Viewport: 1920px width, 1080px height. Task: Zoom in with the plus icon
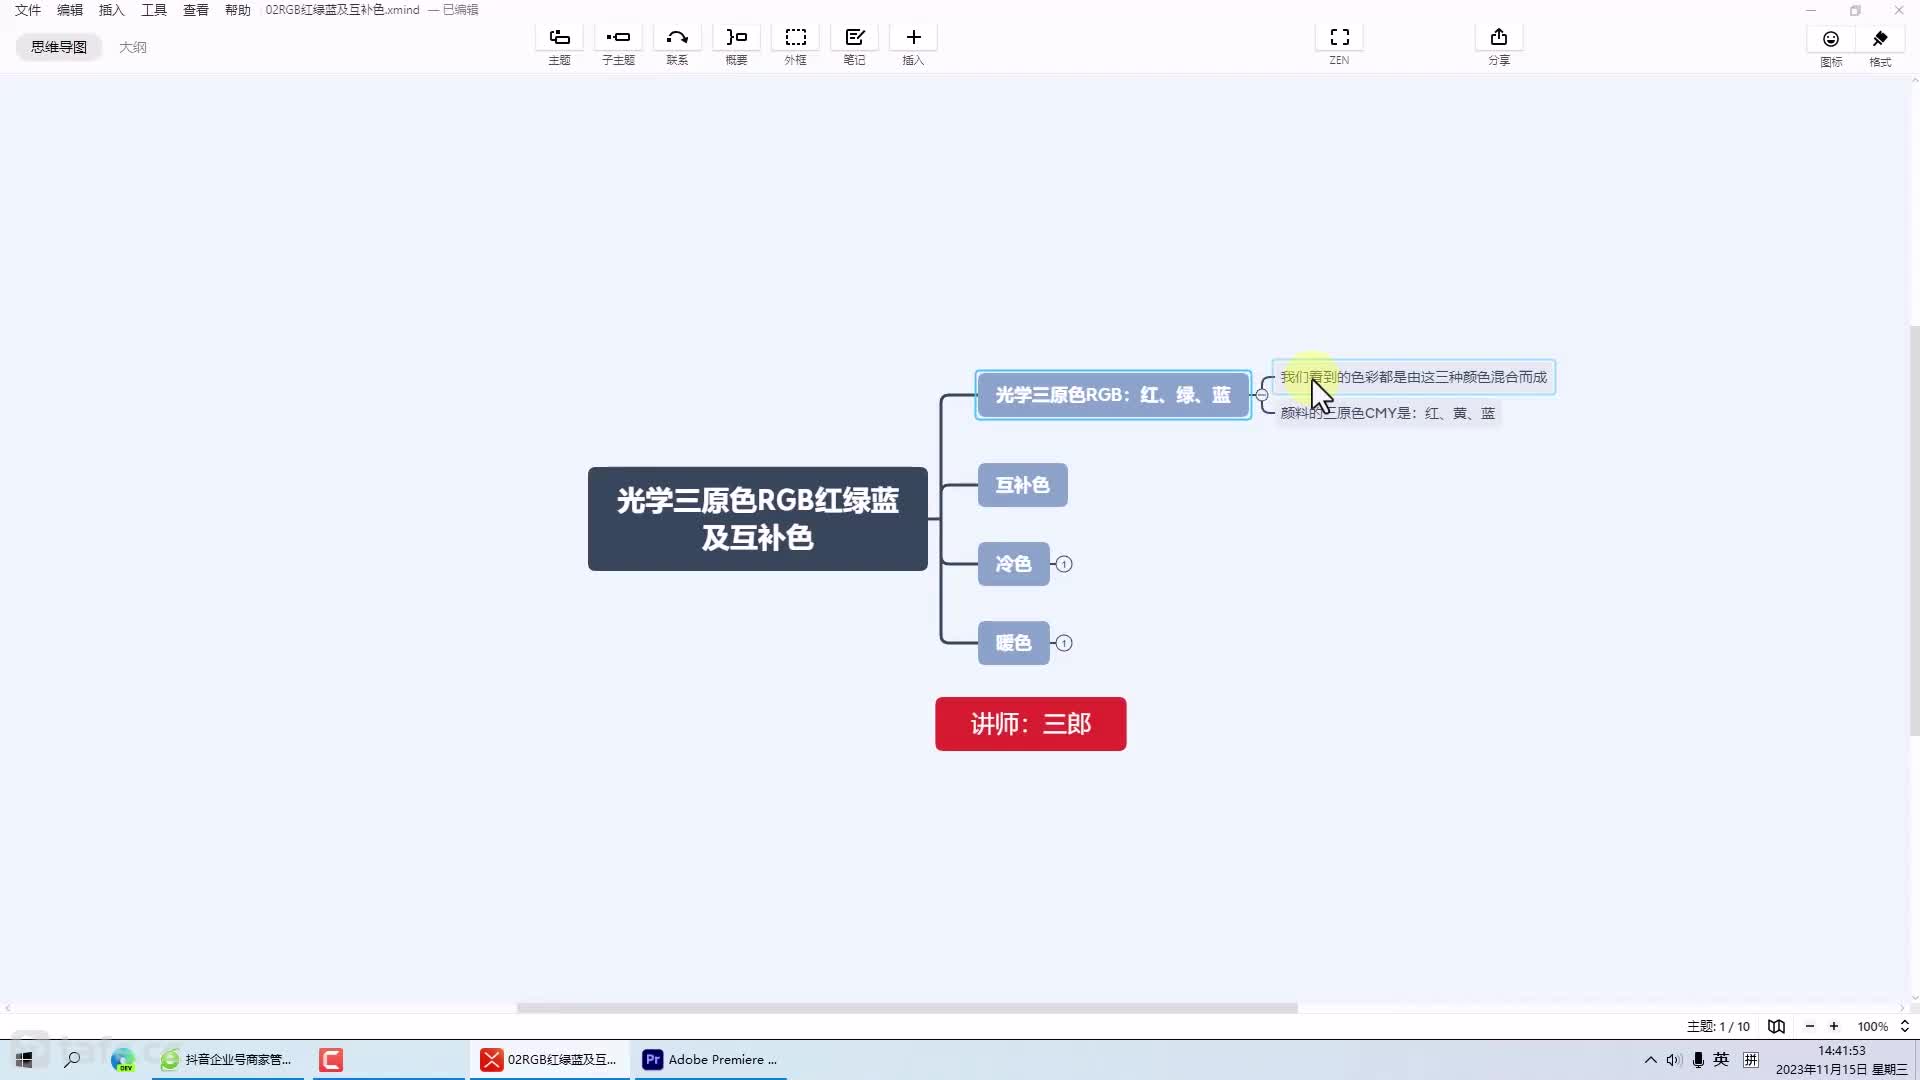tap(1834, 1026)
